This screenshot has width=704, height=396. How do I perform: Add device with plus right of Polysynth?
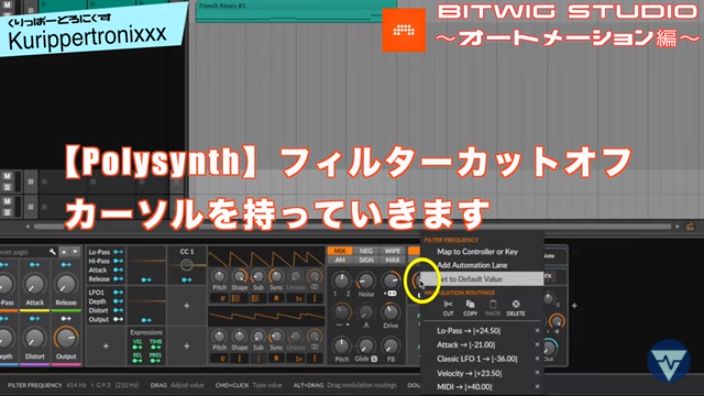coord(574,306)
